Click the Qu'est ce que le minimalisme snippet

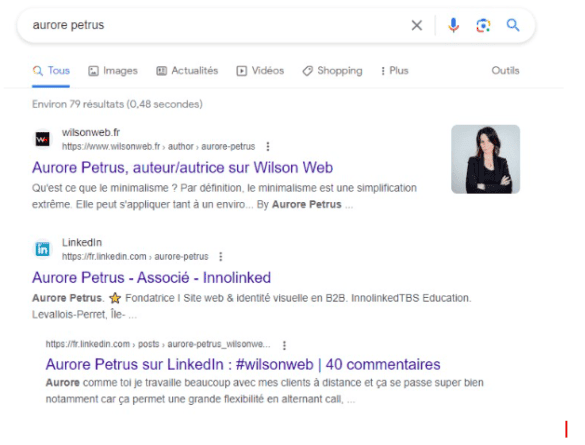[x=224, y=196]
